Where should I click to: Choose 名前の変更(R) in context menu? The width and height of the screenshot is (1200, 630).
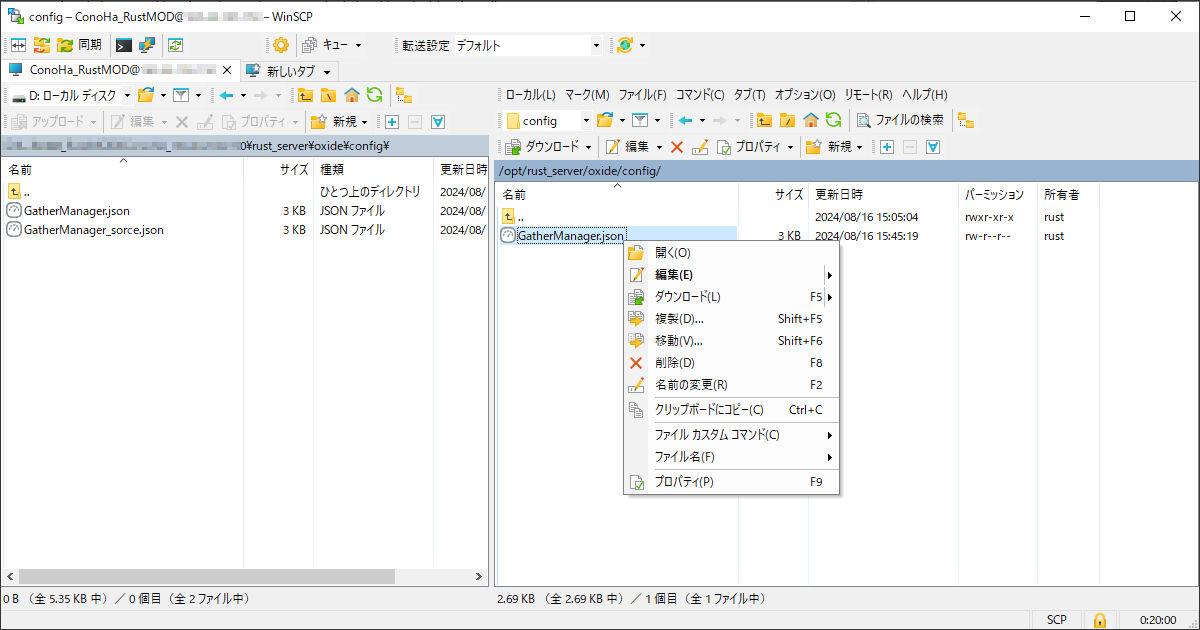click(731, 385)
